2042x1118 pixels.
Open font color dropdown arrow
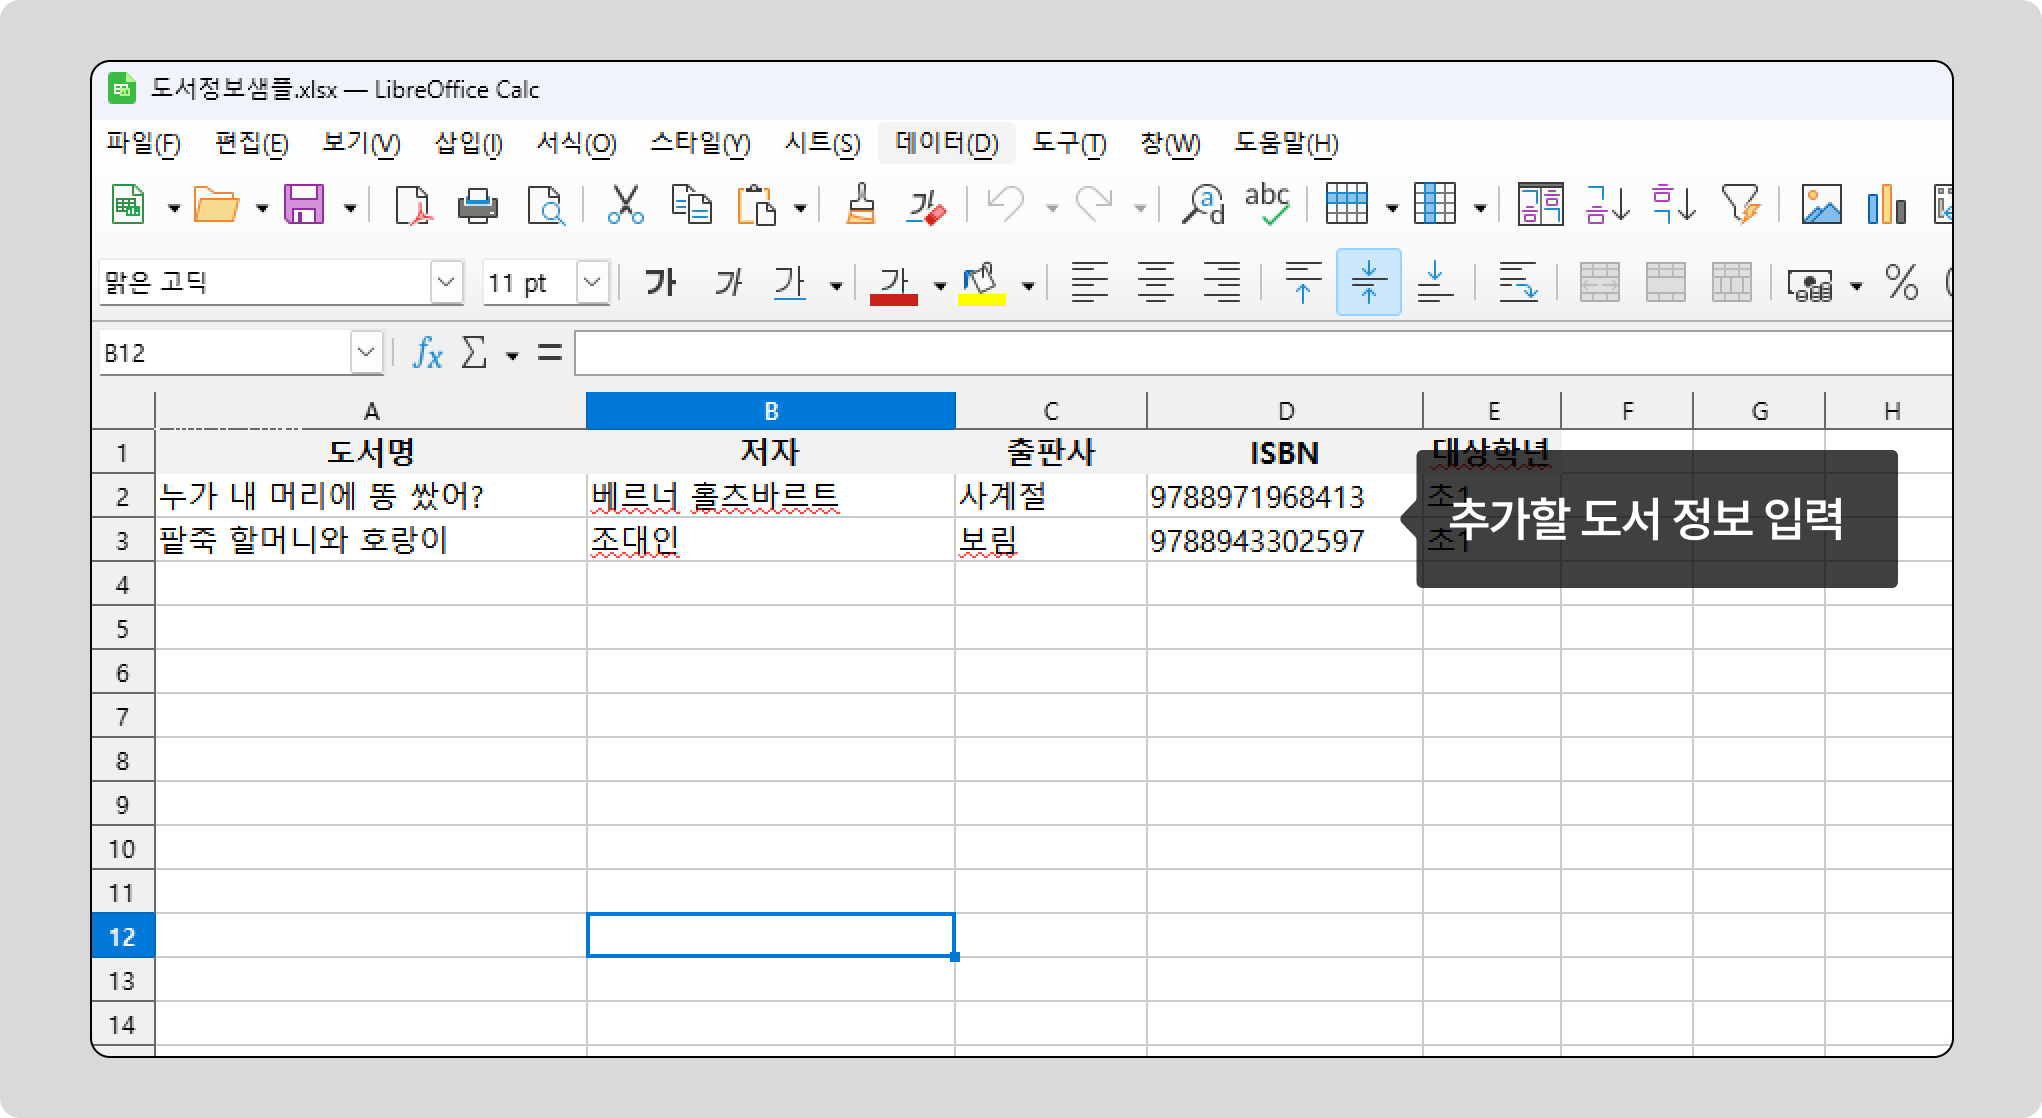click(940, 286)
